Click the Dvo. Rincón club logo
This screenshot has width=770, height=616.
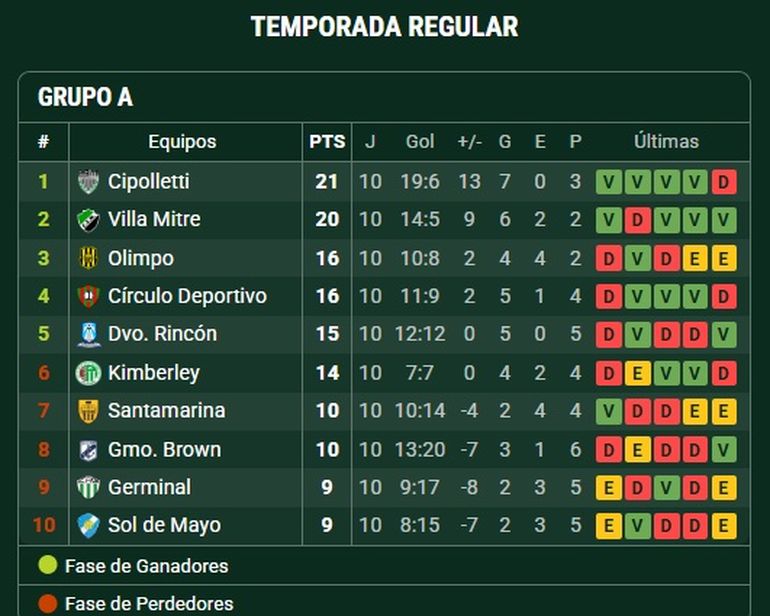pos(89,335)
